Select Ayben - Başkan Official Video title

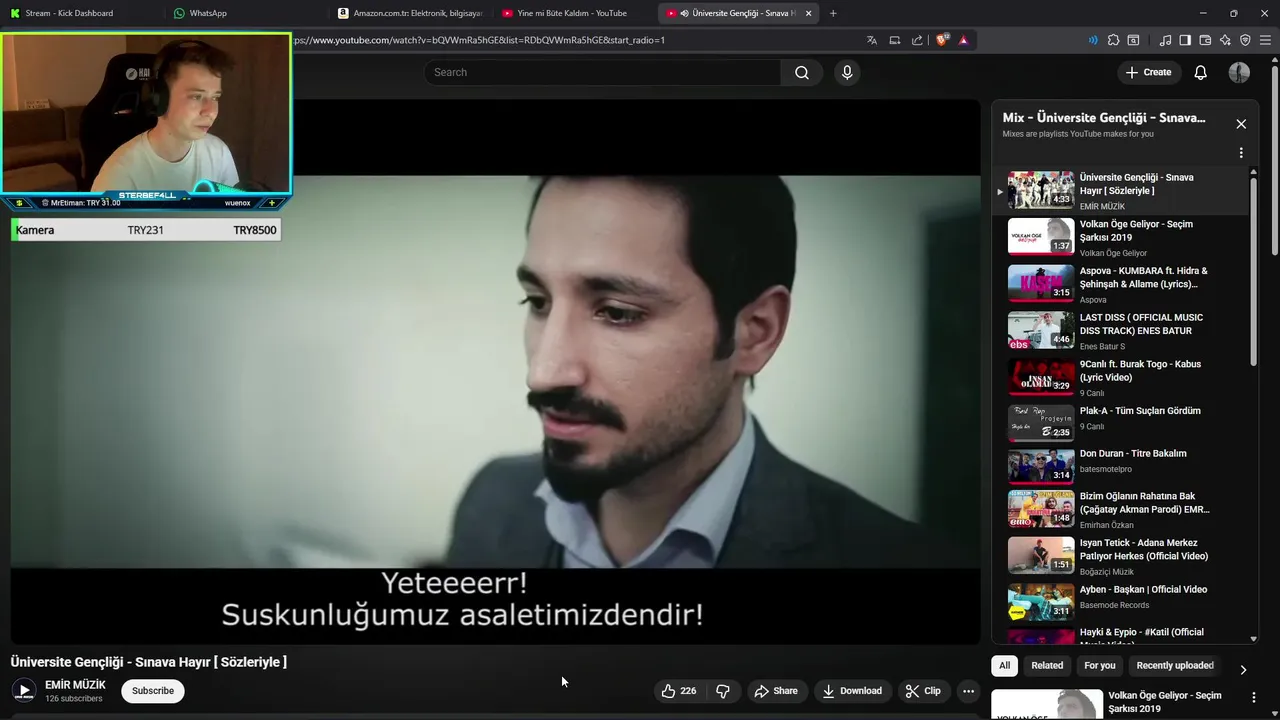point(1143,589)
